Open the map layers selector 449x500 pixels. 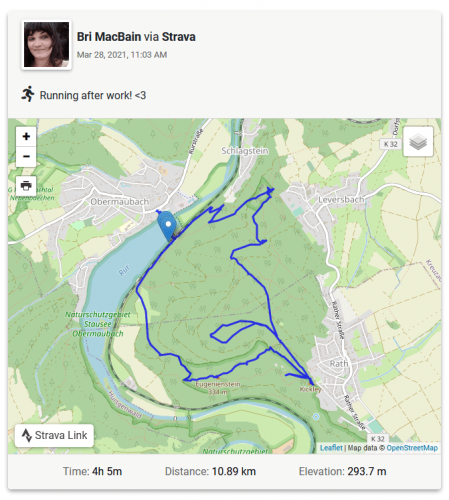[418, 142]
